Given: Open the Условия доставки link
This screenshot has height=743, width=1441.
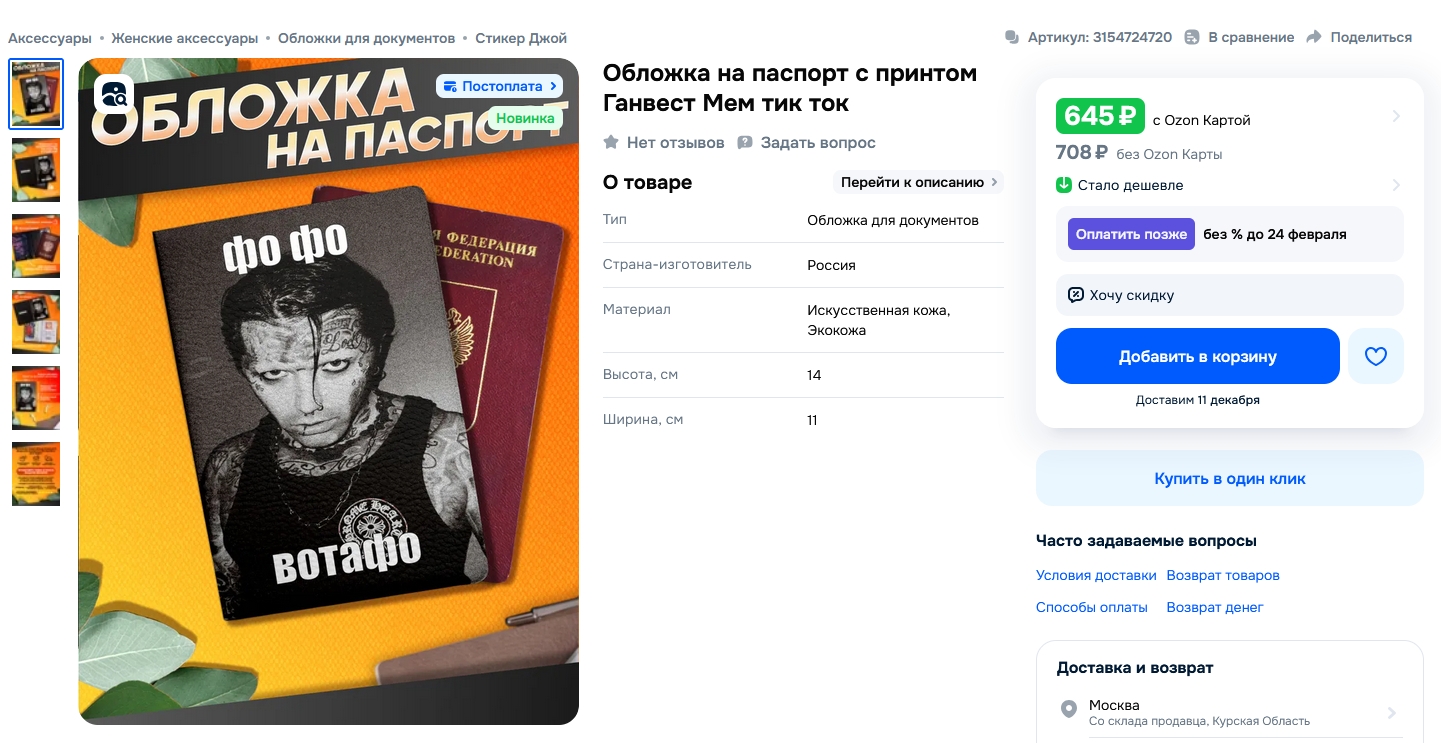Looking at the screenshot, I should point(1096,575).
